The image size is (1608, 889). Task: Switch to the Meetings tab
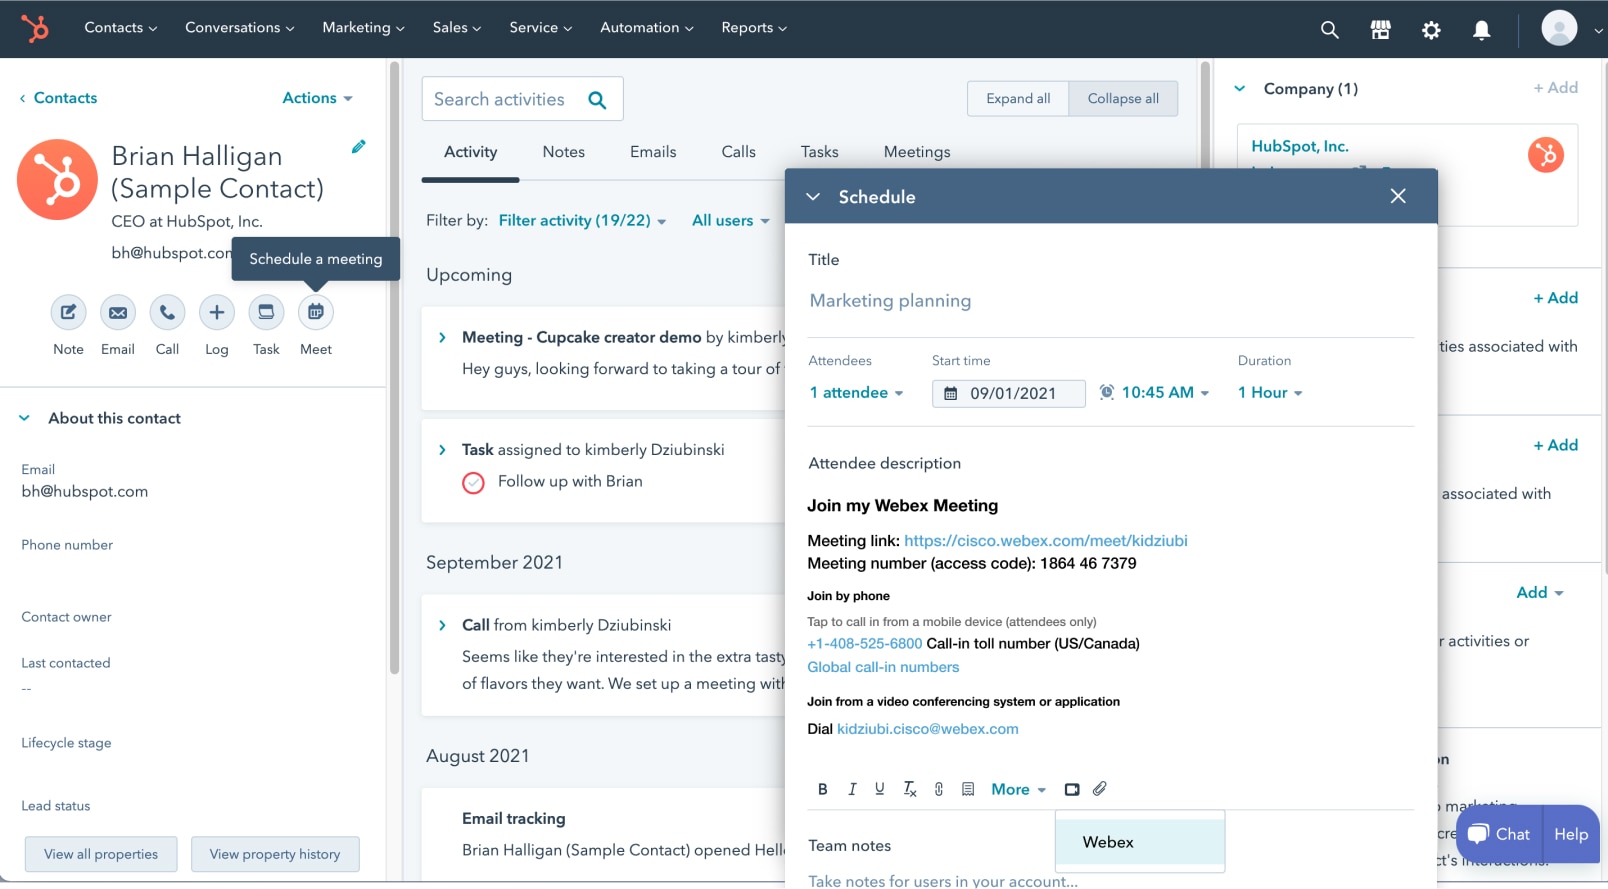(x=917, y=152)
